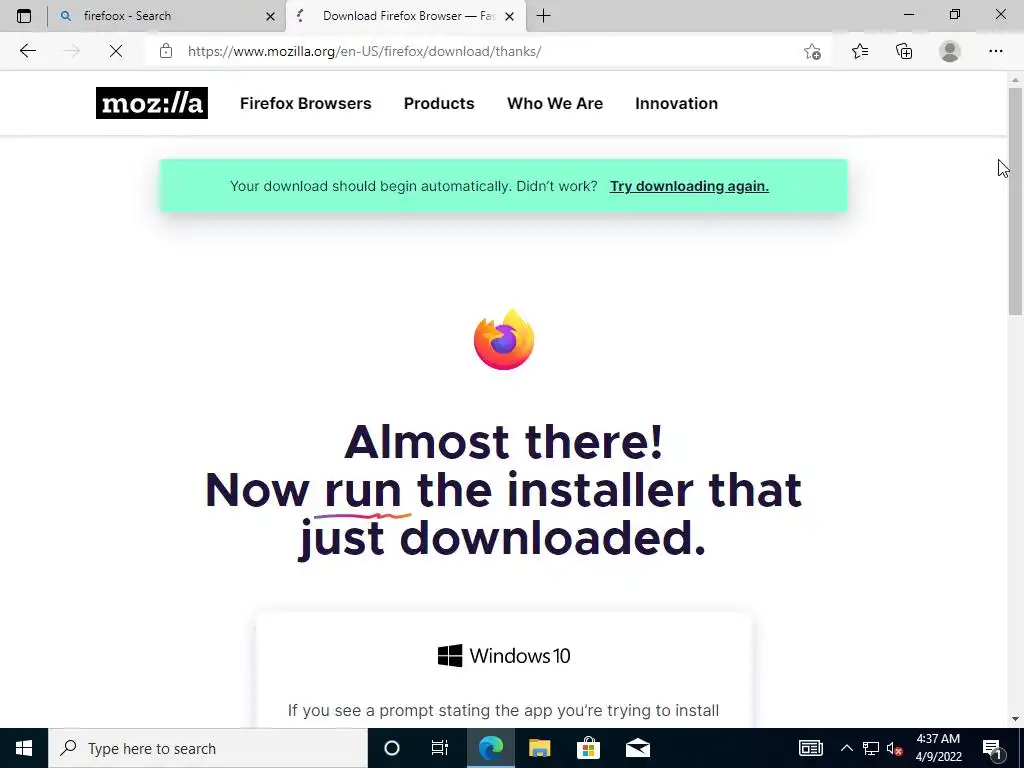Open the Who We Are menu
Viewport: 1024px width, 768px height.
pyautogui.click(x=555, y=103)
